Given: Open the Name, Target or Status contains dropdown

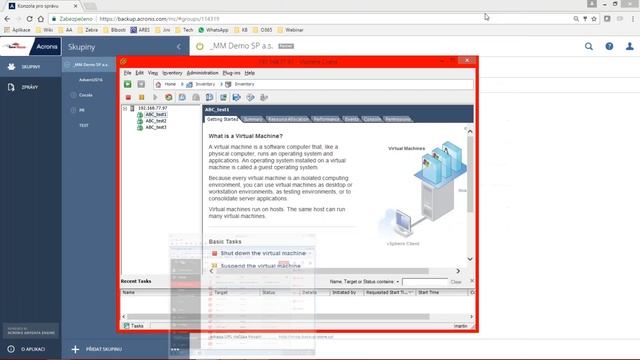Looking at the screenshot, I should pyautogui.click(x=364, y=282).
